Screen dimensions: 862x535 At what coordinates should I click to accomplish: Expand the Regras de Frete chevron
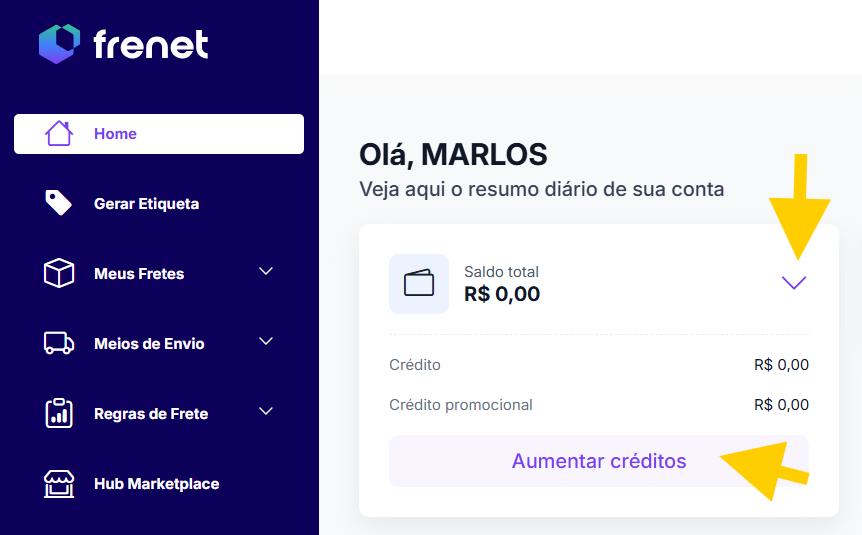266,411
